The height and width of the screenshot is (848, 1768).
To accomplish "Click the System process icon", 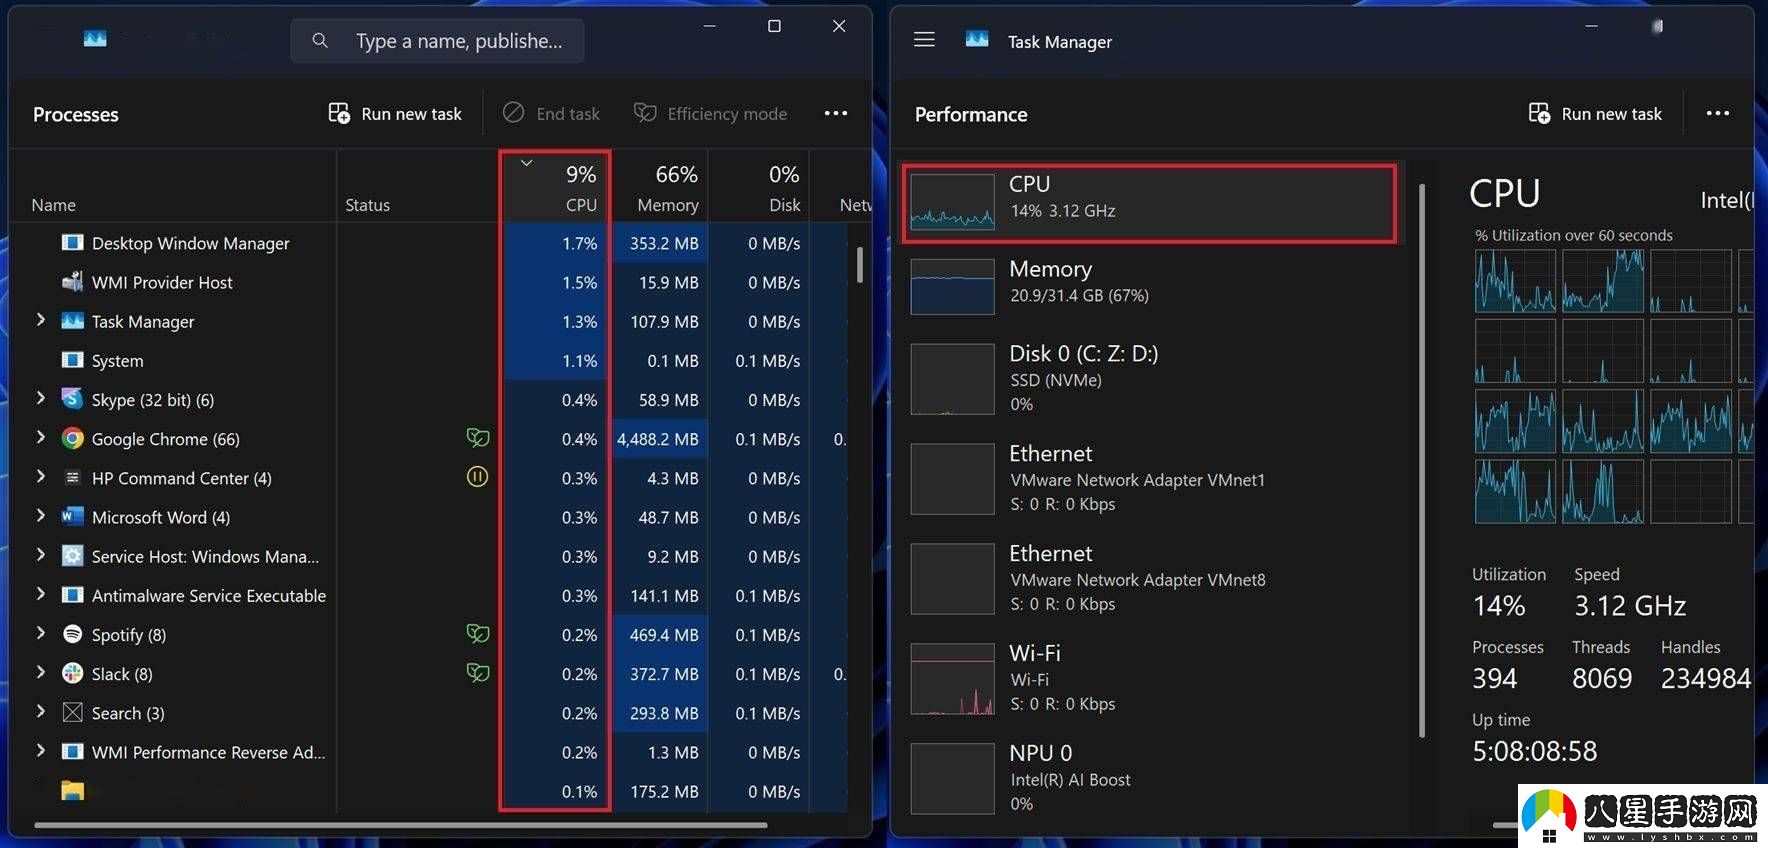I will pos(72,360).
